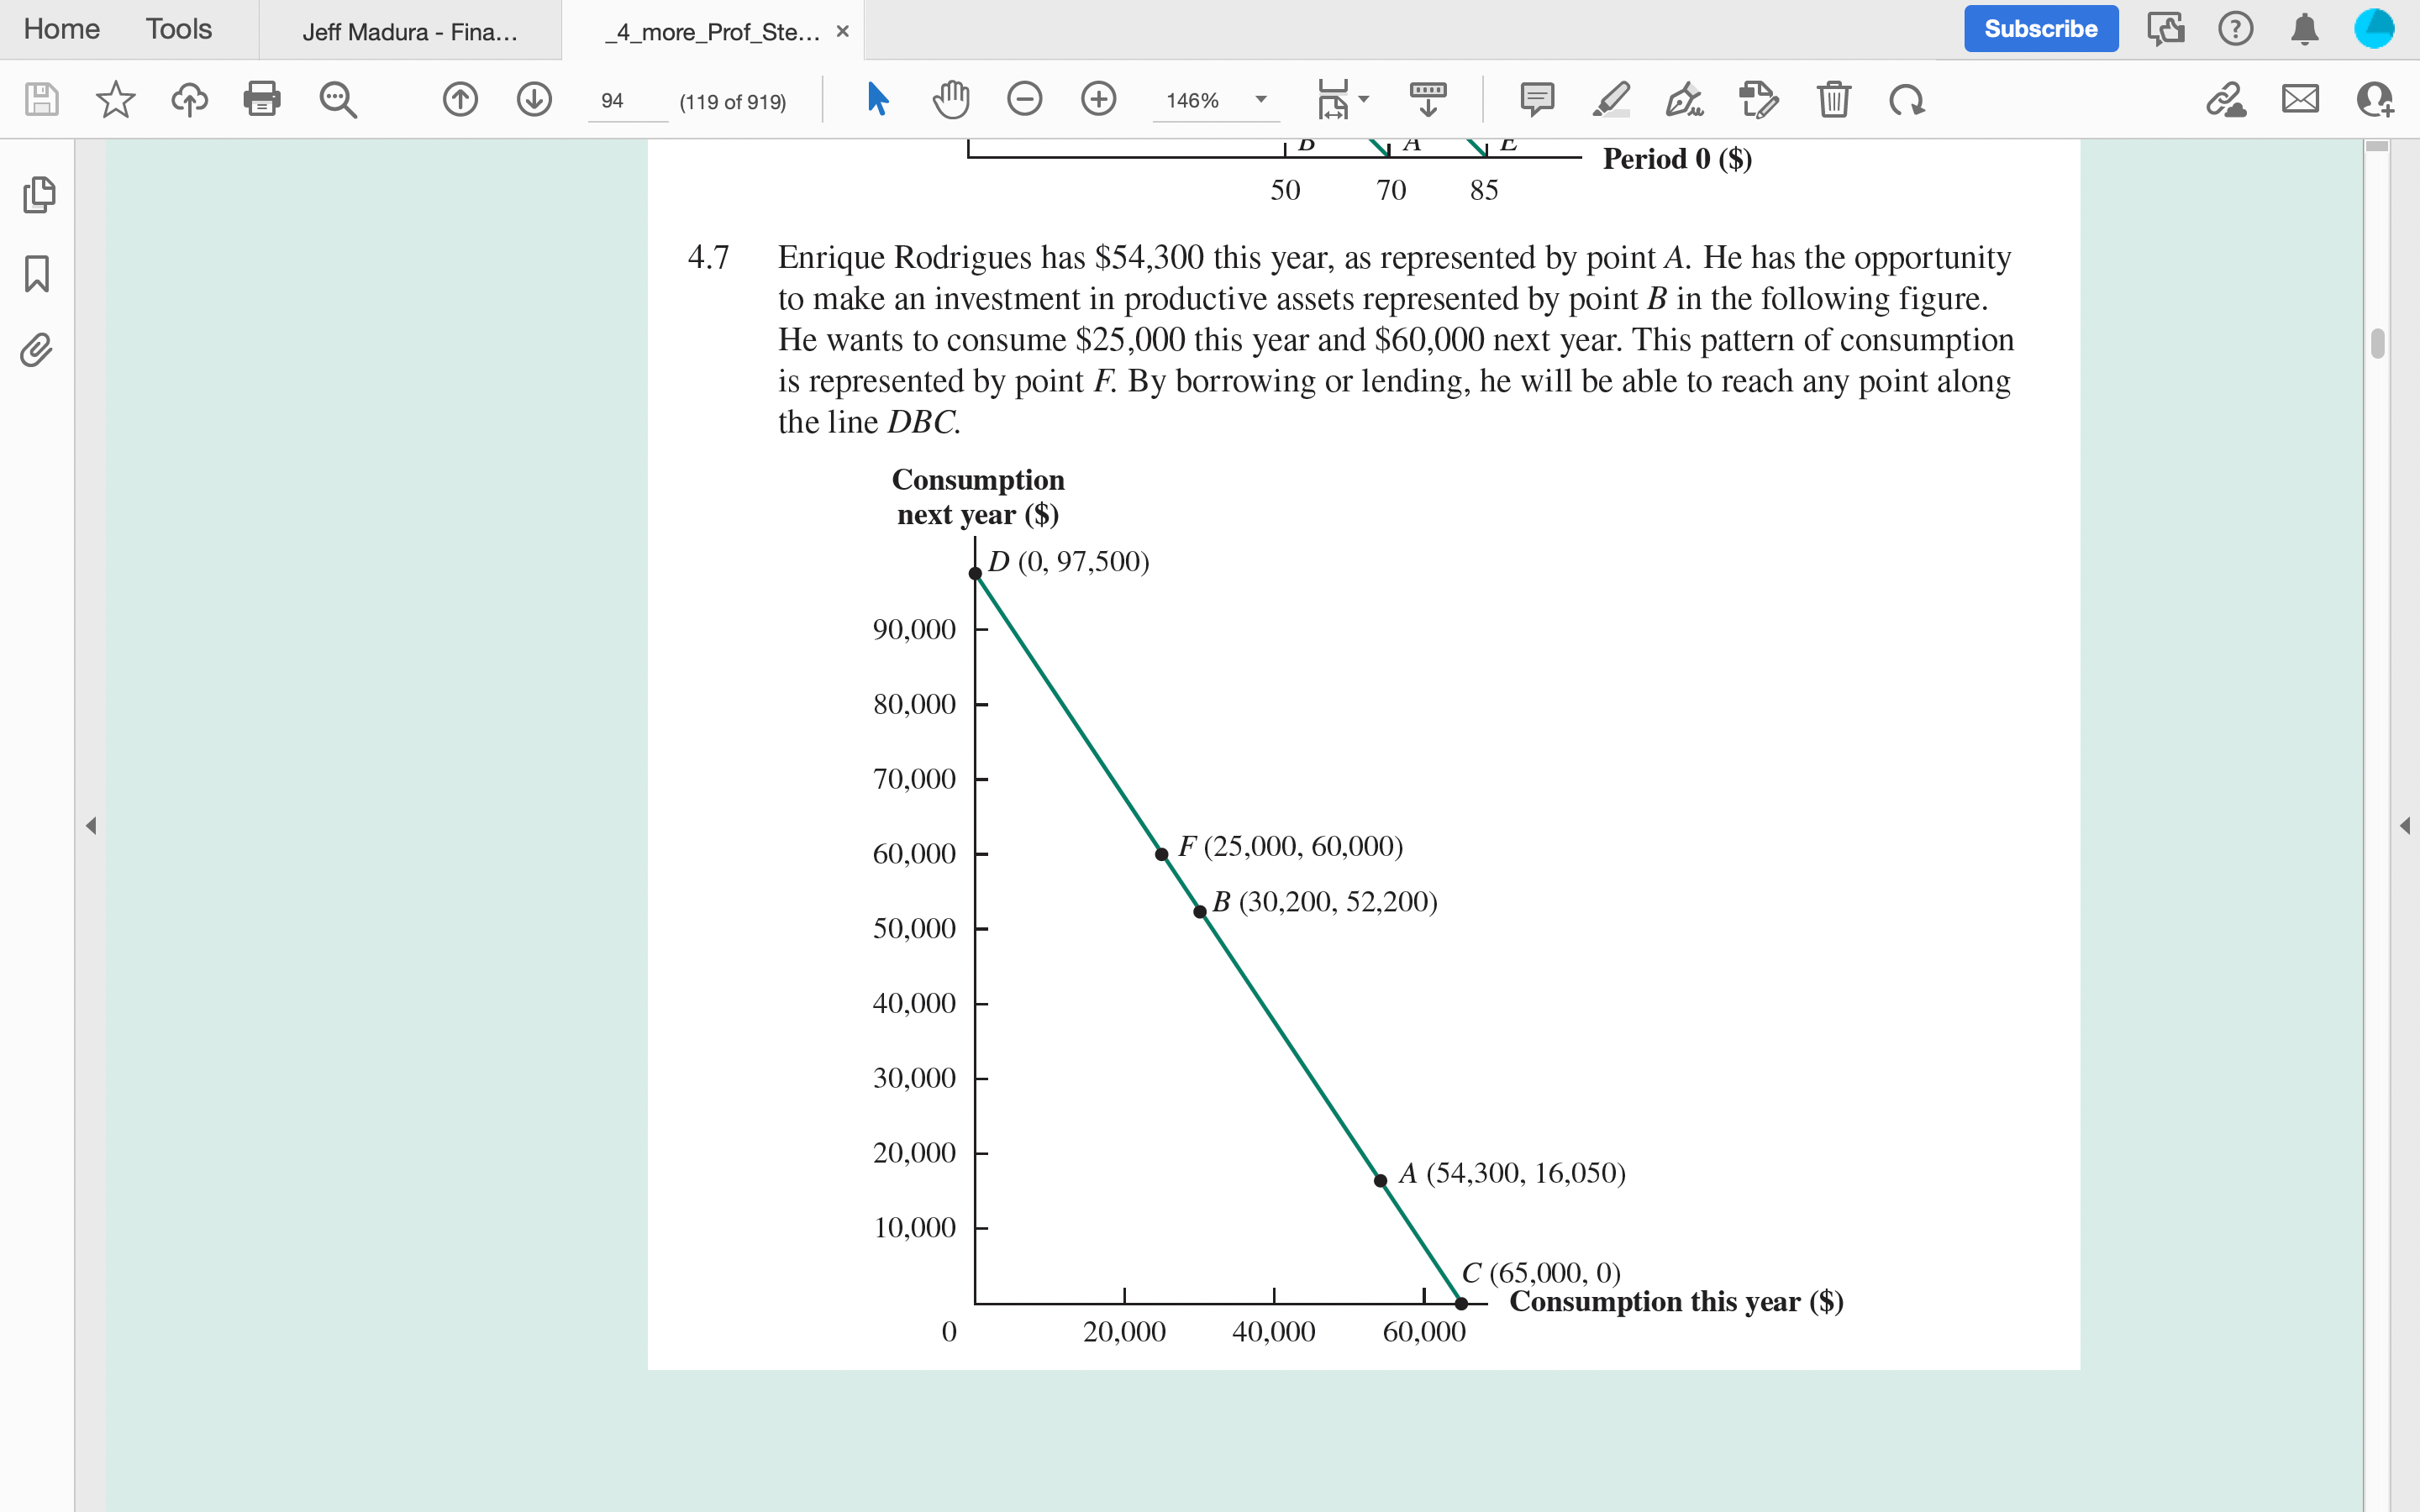
Task: Star this file as favorite
Action: point(115,99)
